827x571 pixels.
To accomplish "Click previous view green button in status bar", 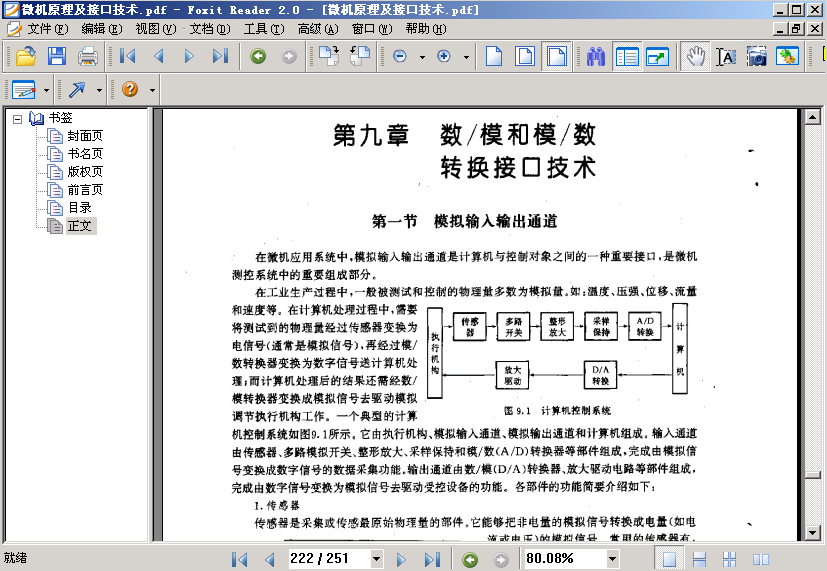I will coord(470,559).
